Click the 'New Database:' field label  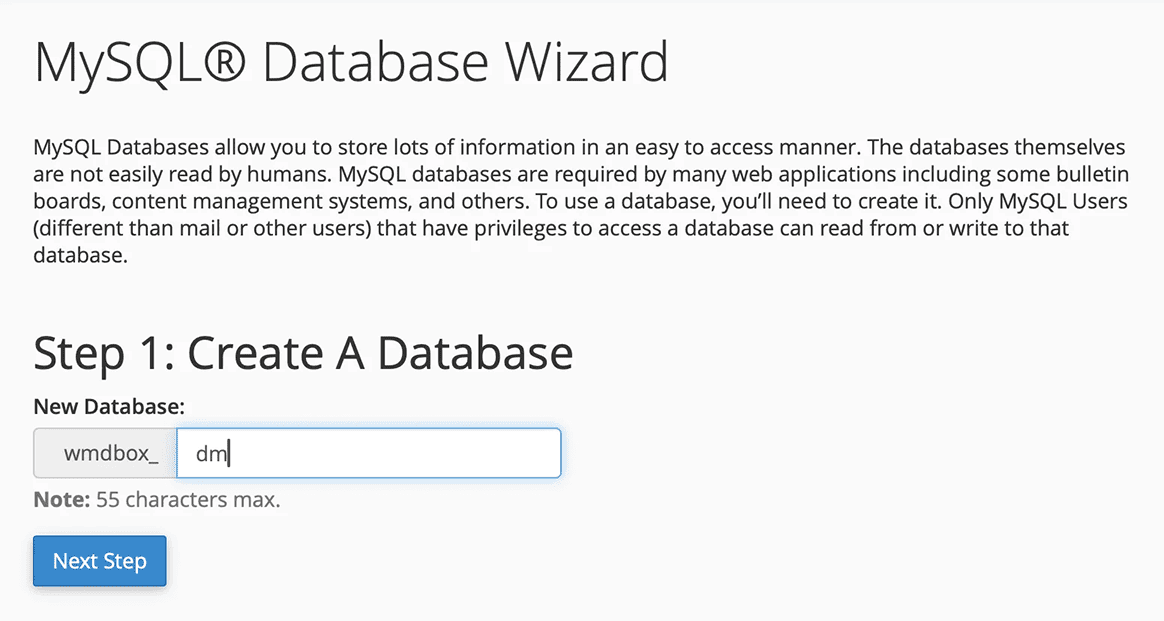[x=109, y=407]
